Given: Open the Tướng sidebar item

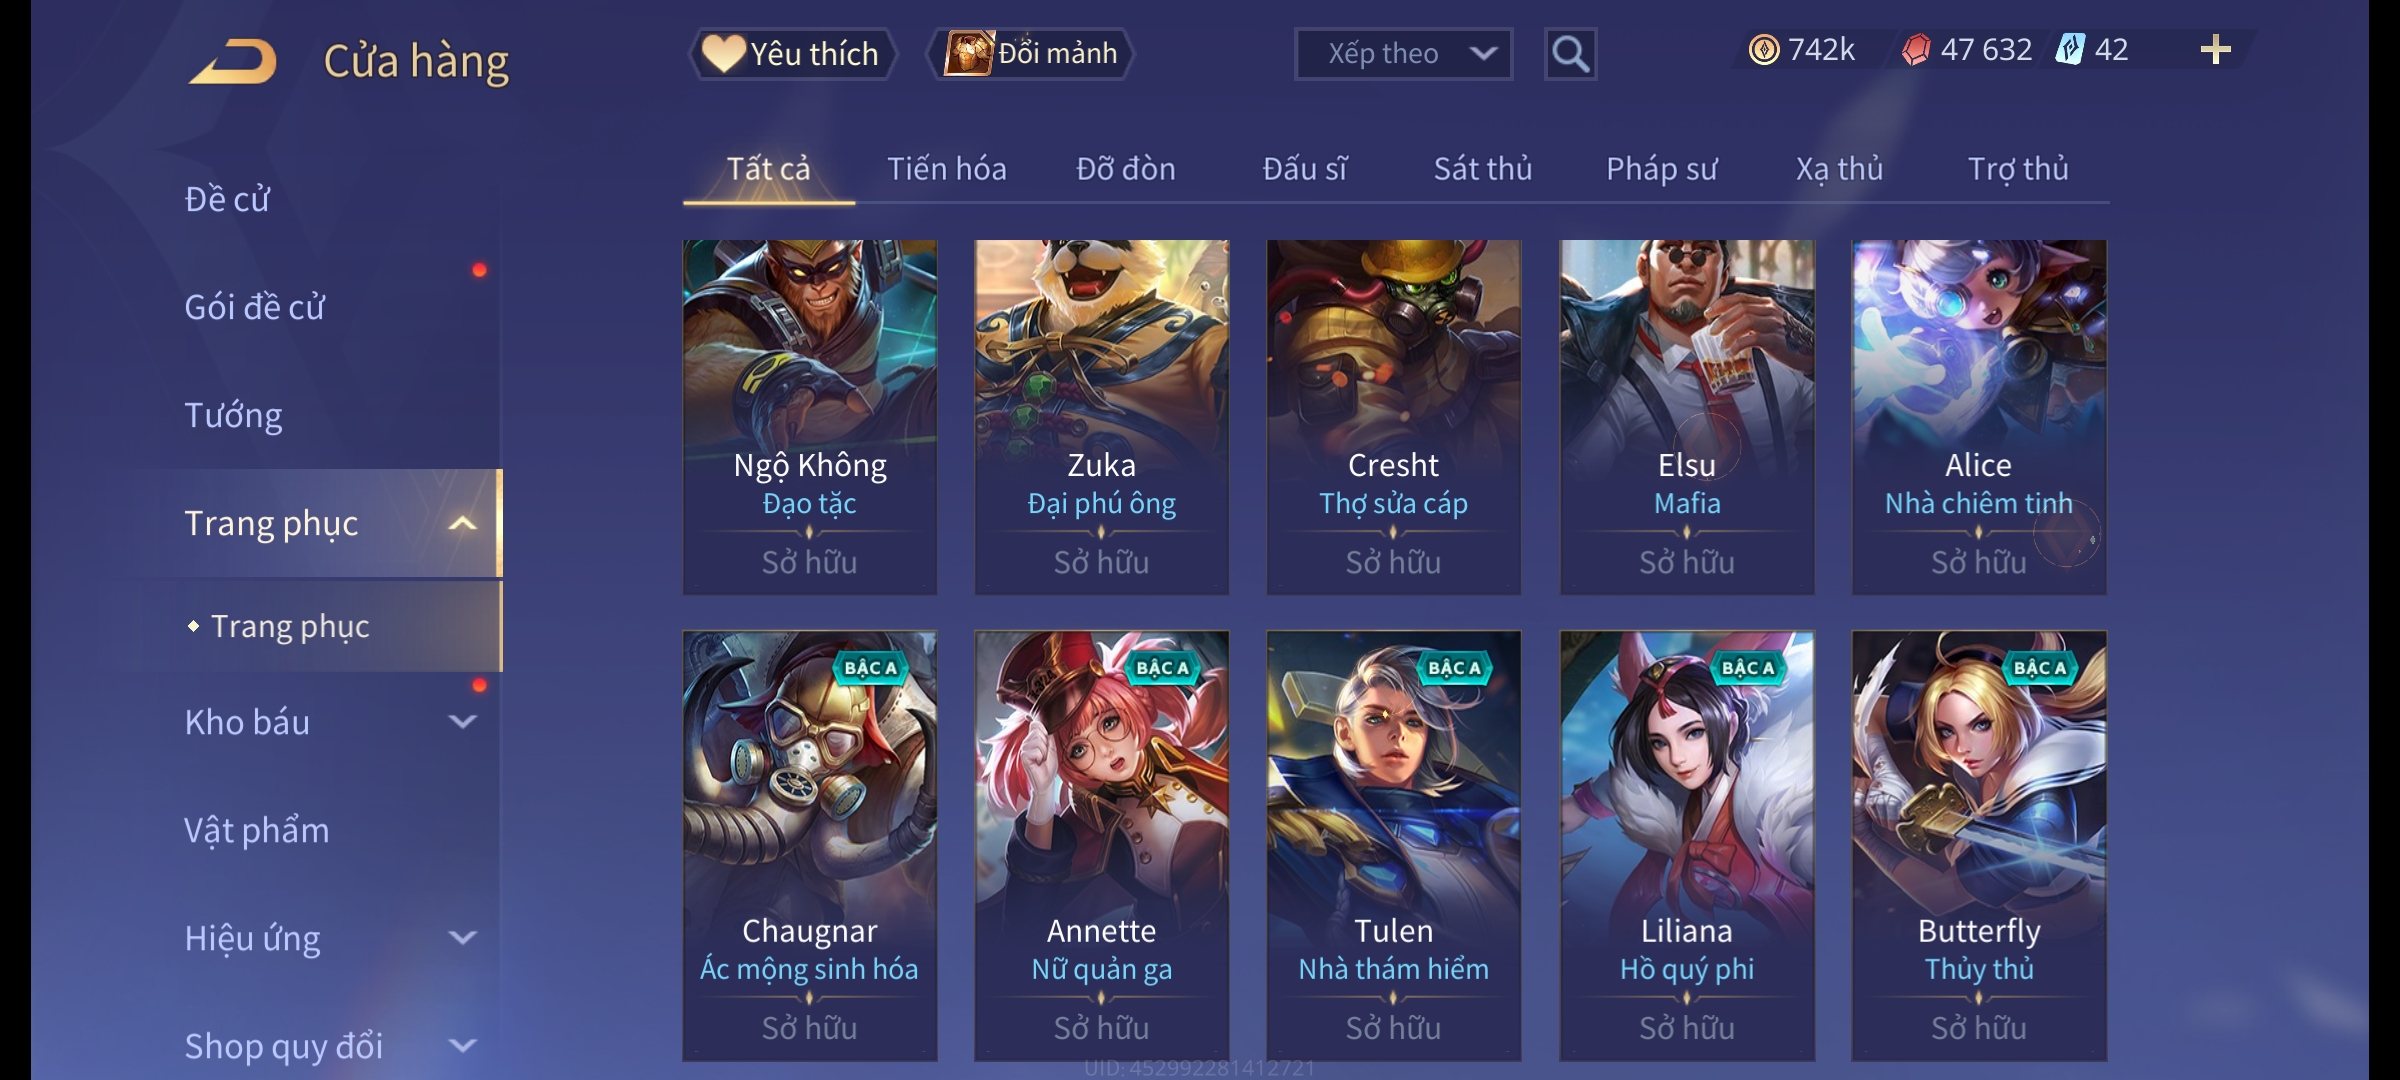Looking at the screenshot, I should [233, 415].
